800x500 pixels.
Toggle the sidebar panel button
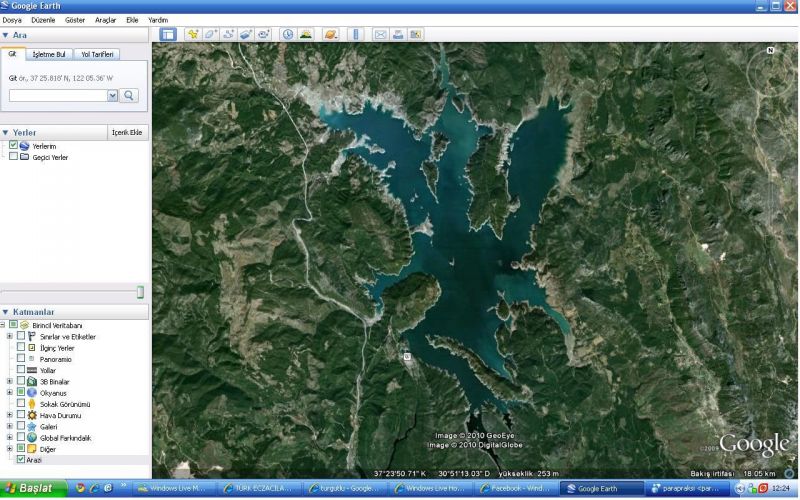click(168, 34)
